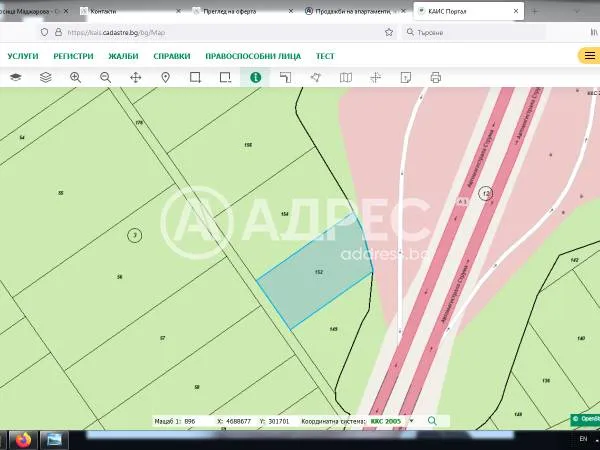Open the РЕГИСТРИ menu
Viewport: 600px width, 450px height.
[x=73, y=56]
